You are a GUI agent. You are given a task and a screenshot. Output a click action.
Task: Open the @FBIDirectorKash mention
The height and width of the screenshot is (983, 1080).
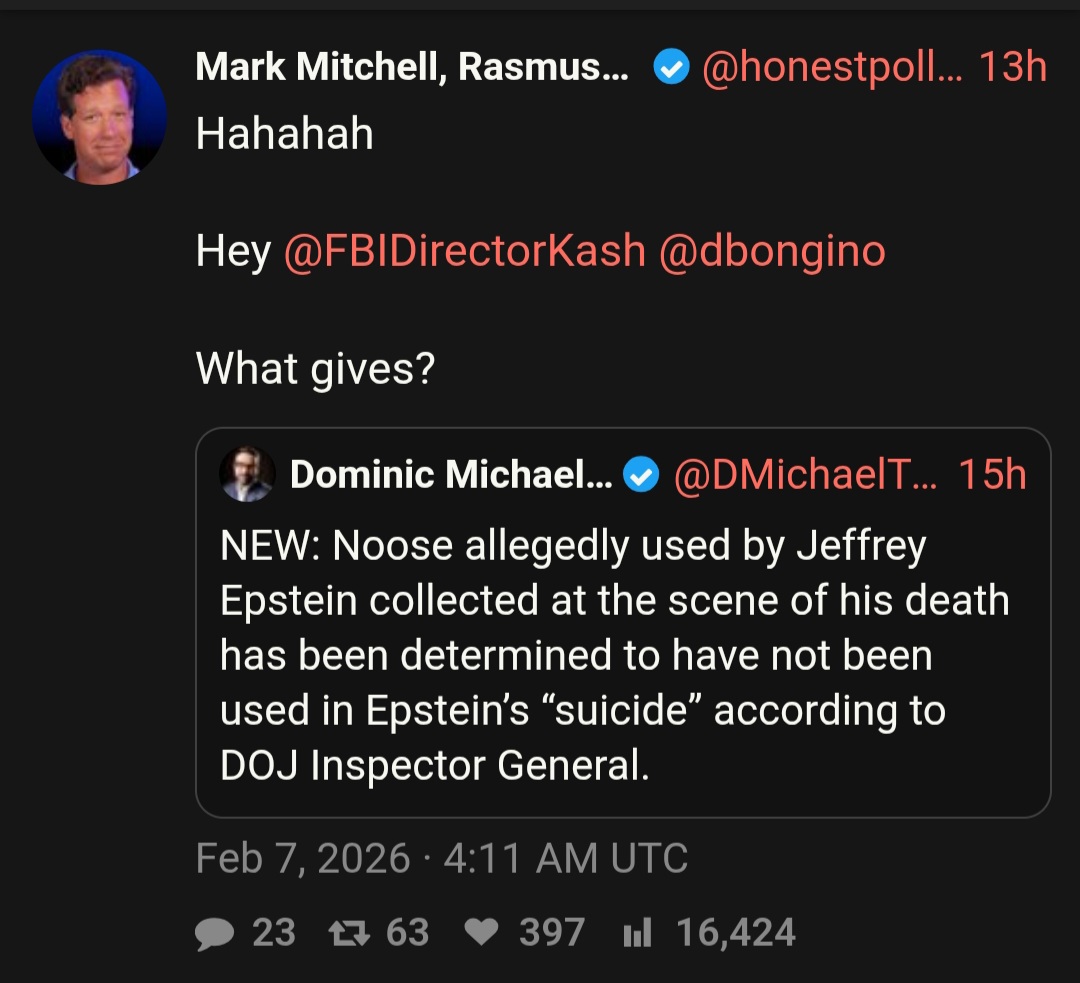pyautogui.click(x=464, y=250)
